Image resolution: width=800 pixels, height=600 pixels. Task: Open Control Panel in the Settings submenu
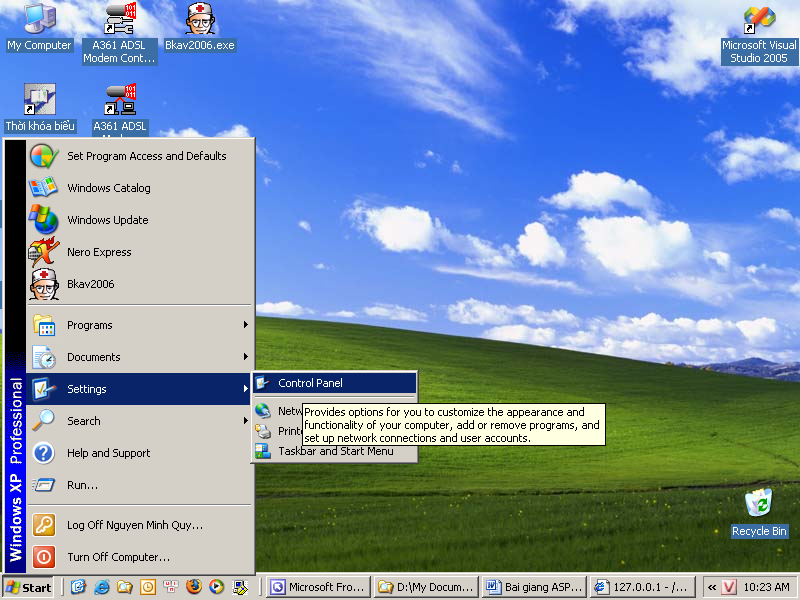pos(335,383)
